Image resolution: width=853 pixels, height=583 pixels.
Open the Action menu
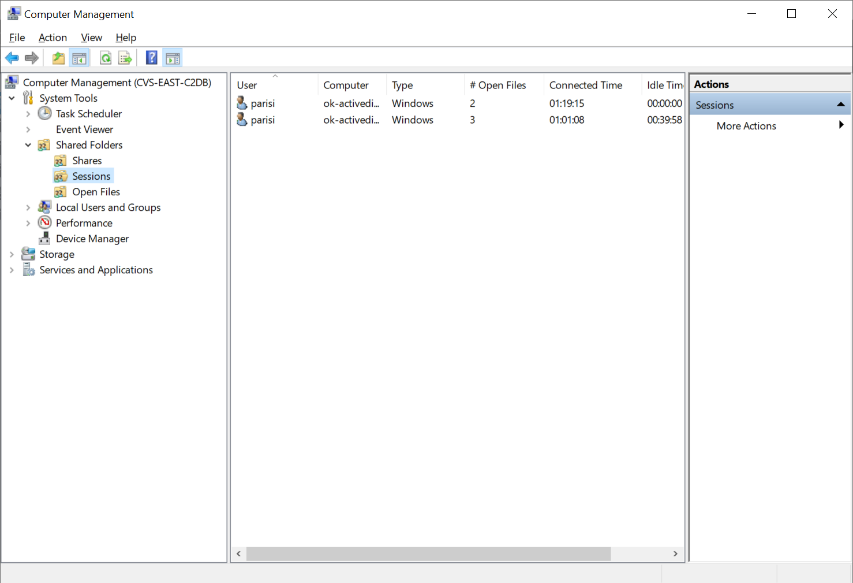click(53, 37)
